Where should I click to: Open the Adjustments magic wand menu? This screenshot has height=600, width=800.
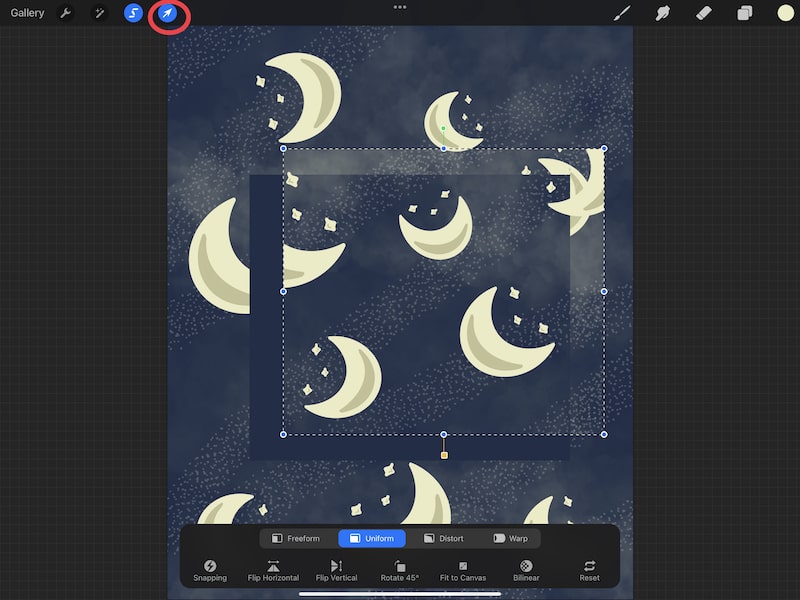100,13
